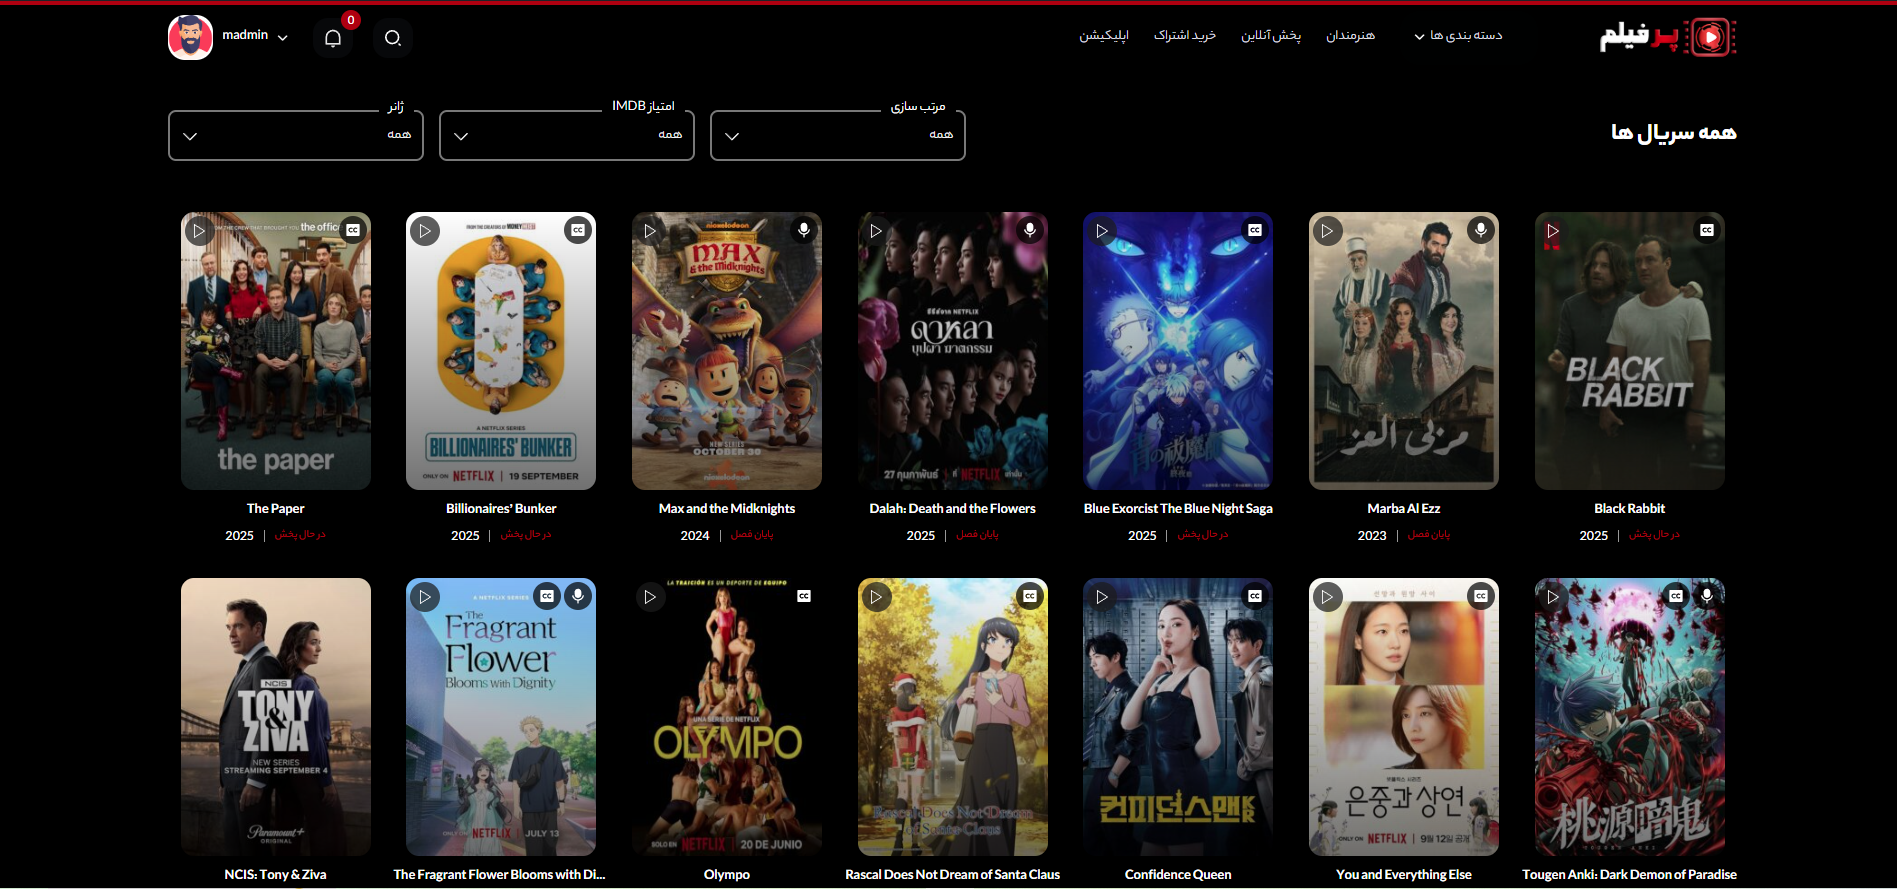Open the Blue Exorcist The Blue Night Saga title
The height and width of the screenshot is (889, 1897).
pos(1178,508)
